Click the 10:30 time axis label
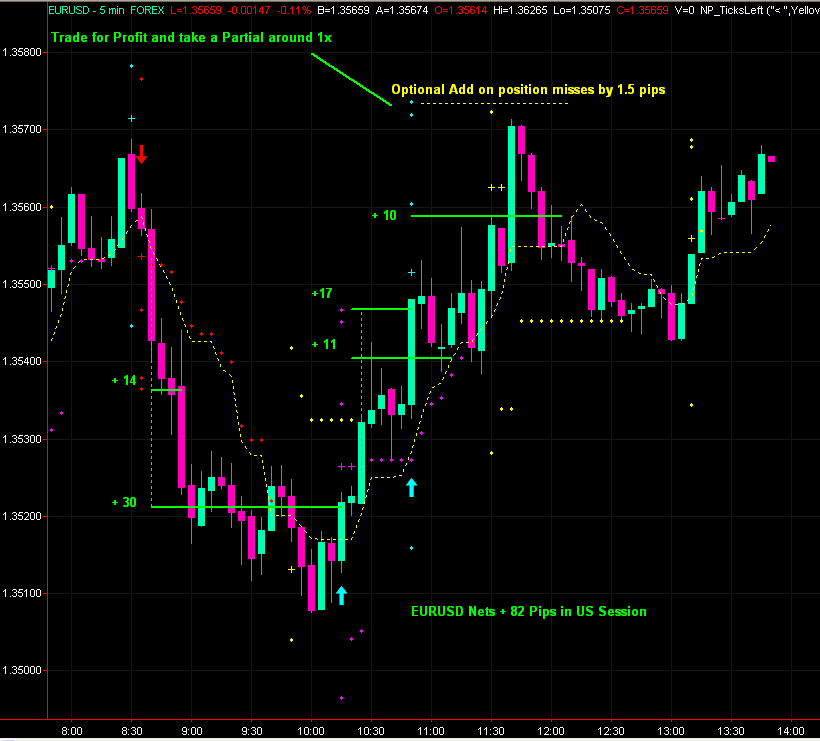 (x=371, y=731)
